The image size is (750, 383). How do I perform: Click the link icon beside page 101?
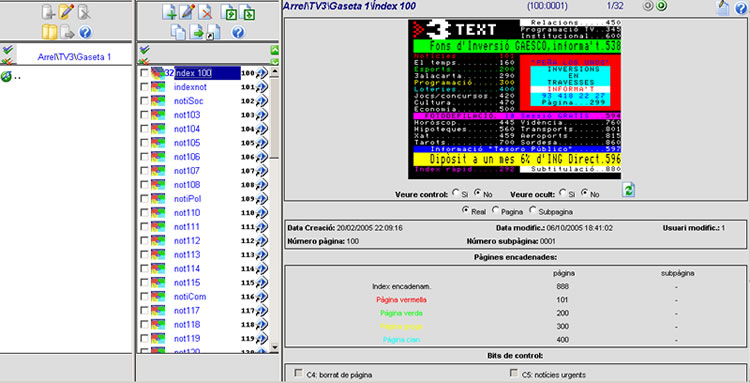click(x=261, y=87)
